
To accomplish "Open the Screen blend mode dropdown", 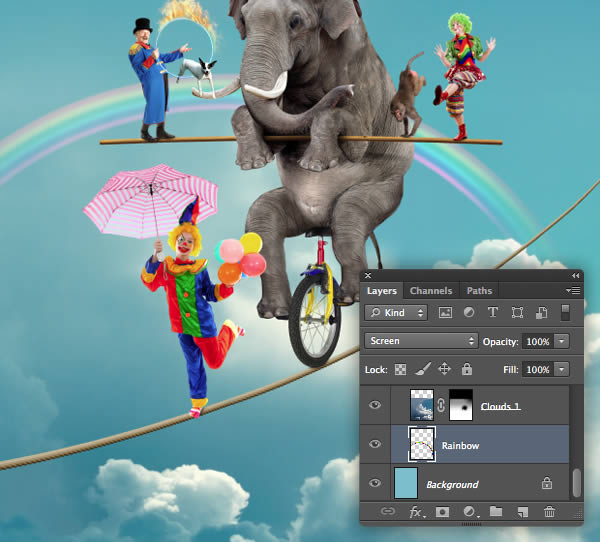I will pyautogui.click(x=421, y=341).
